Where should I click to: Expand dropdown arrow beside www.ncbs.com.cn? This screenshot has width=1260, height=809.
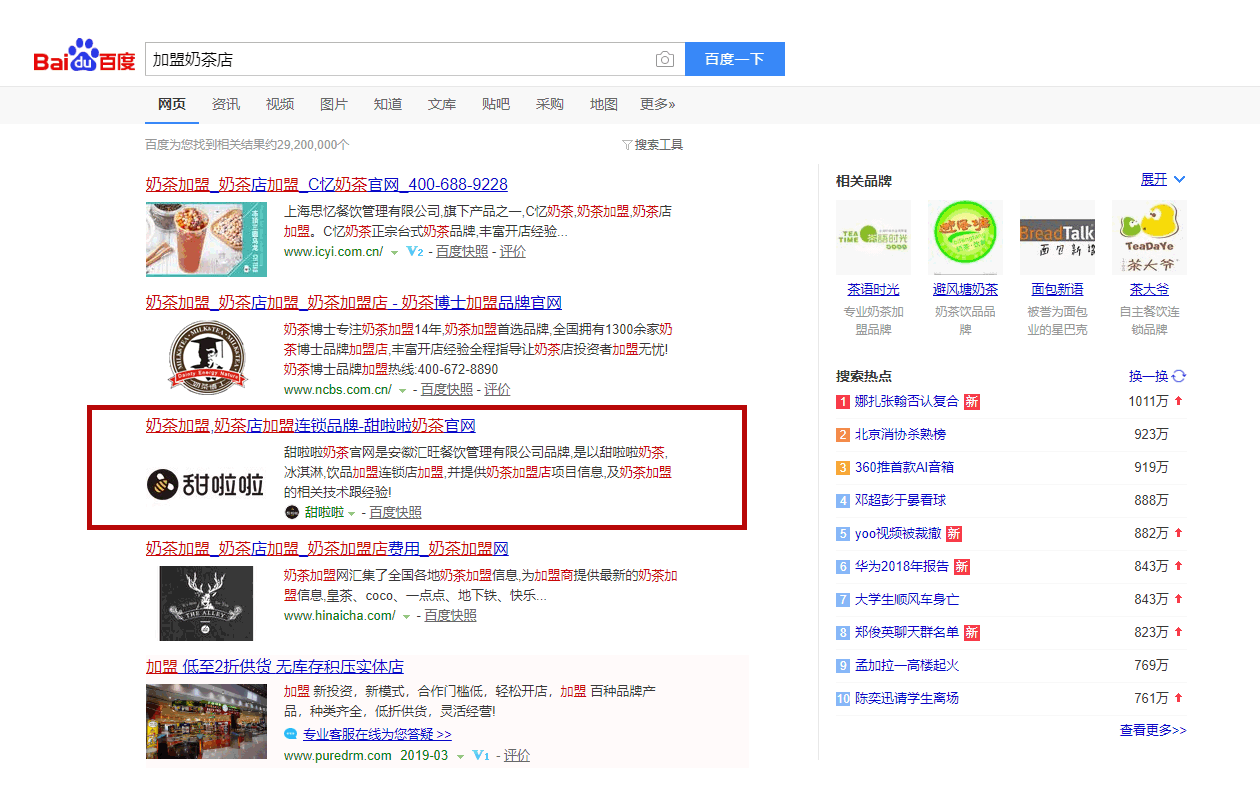[403, 390]
